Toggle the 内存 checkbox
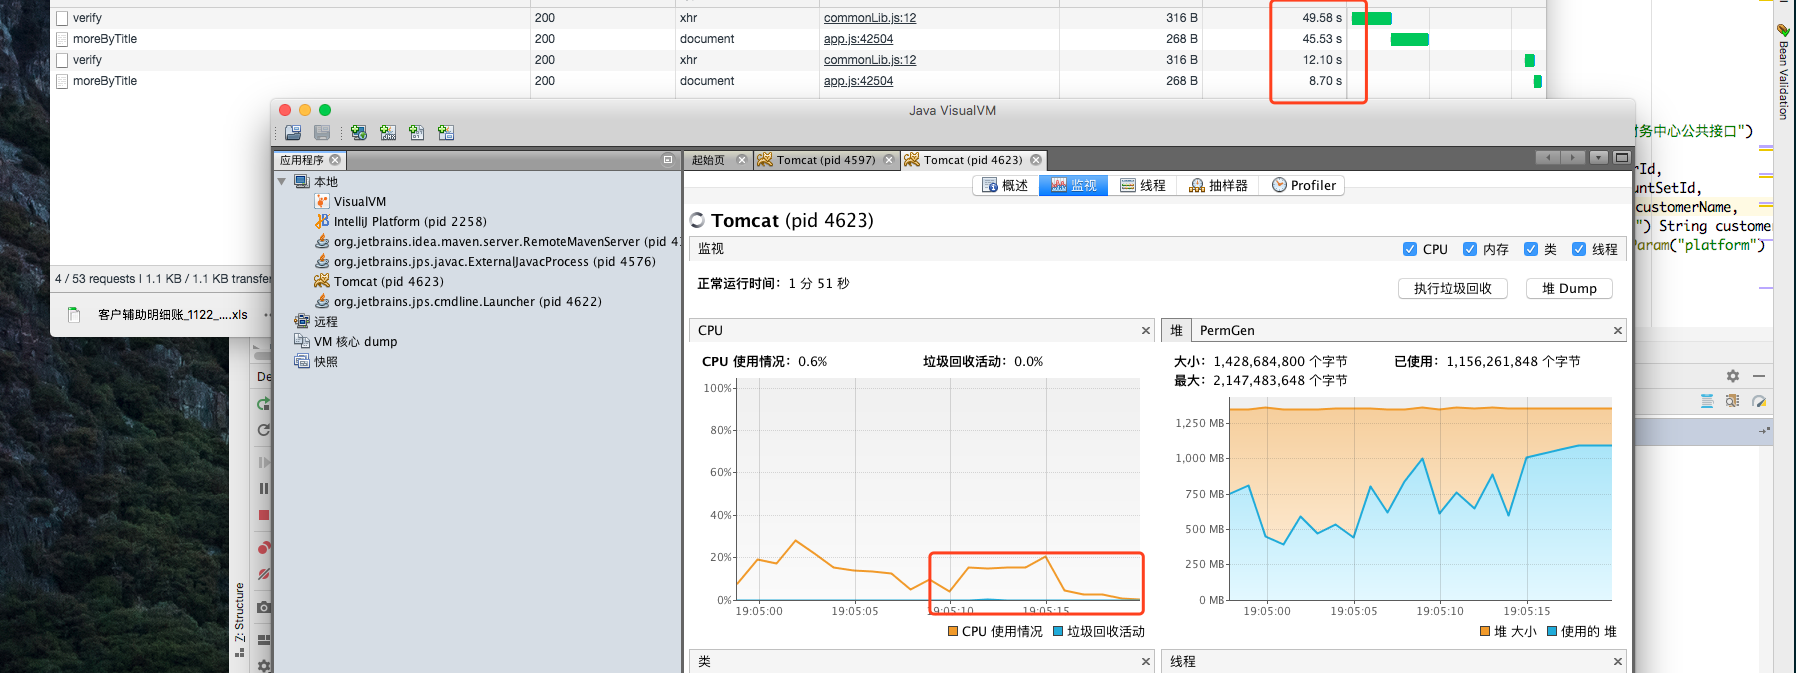 click(x=1470, y=249)
